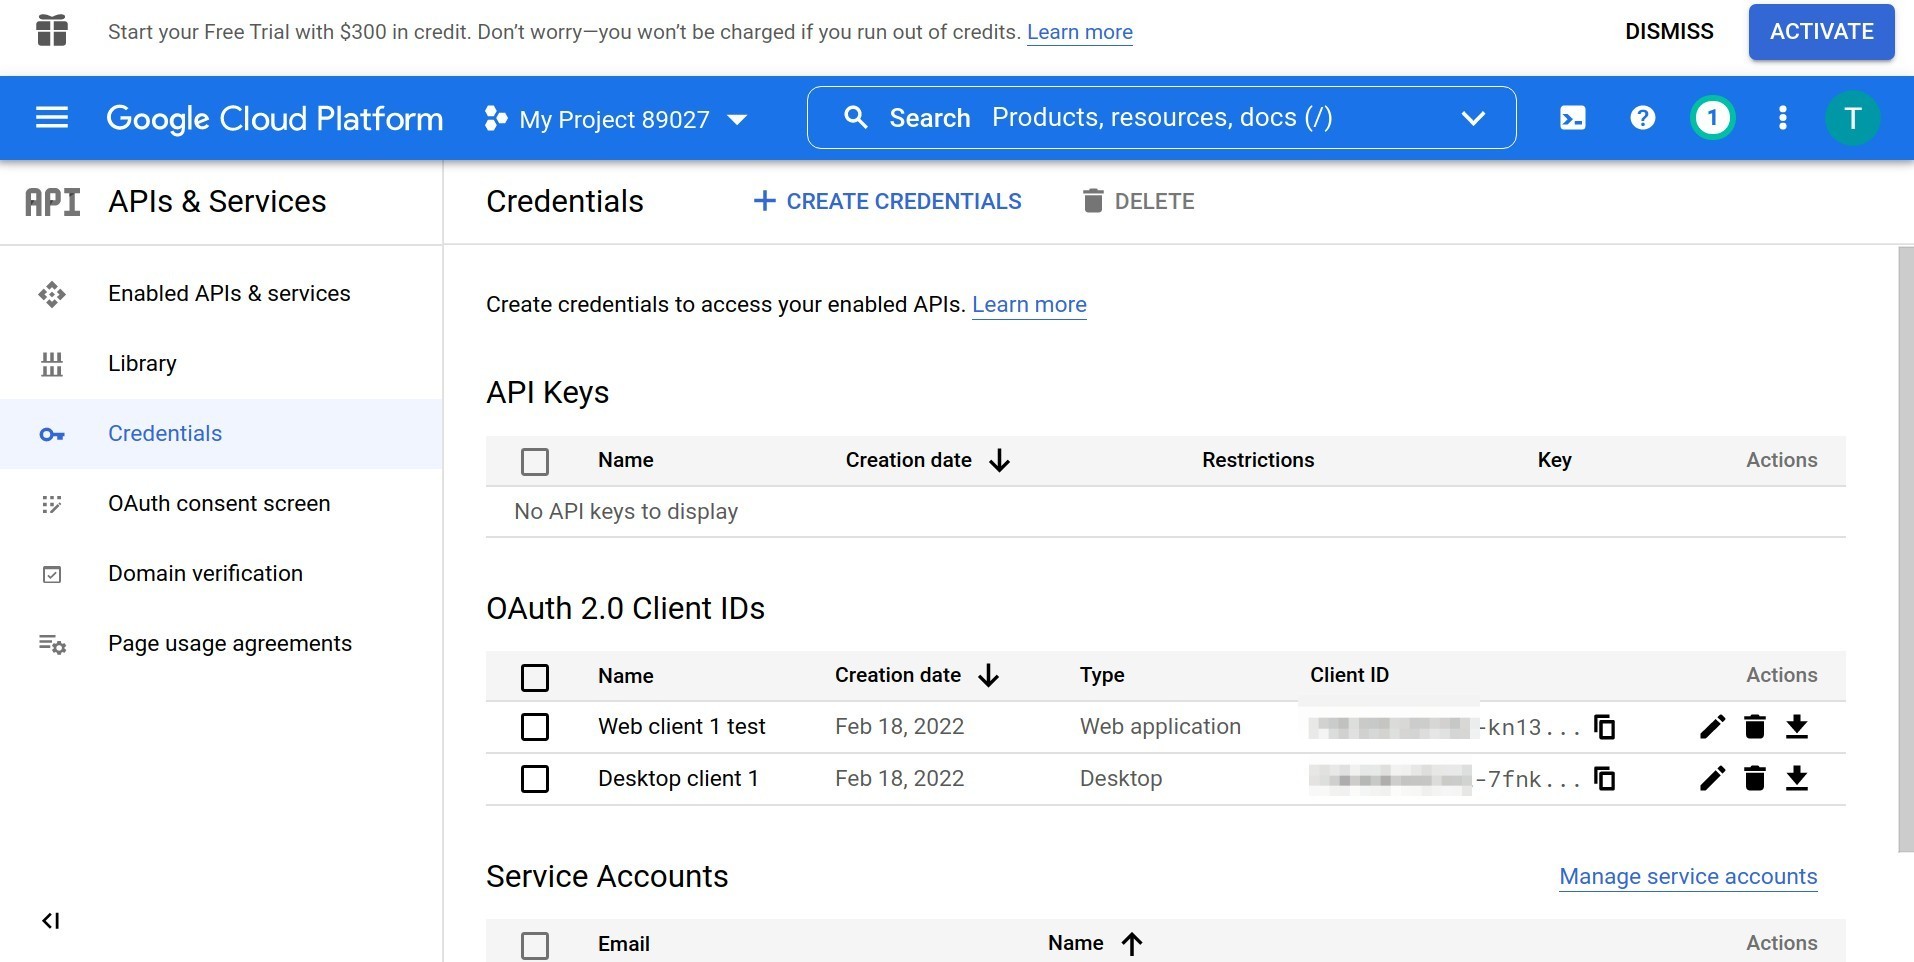Select Credentials in the sidebar
The height and width of the screenshot is (962, 1914).
point(221,434)
